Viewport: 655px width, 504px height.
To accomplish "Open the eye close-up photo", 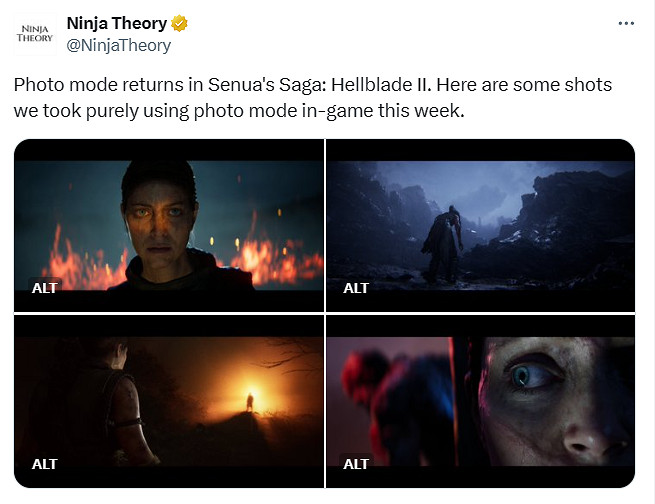I will [x=480, y=401].
